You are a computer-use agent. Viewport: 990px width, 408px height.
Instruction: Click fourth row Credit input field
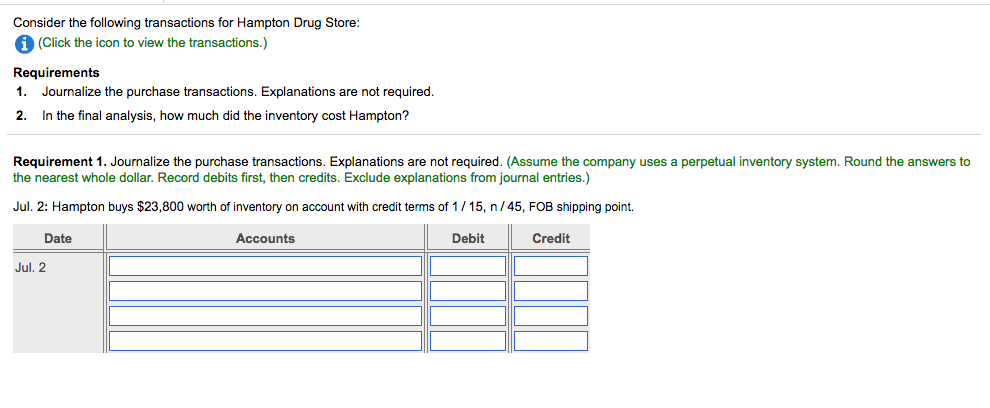[551, 341]
